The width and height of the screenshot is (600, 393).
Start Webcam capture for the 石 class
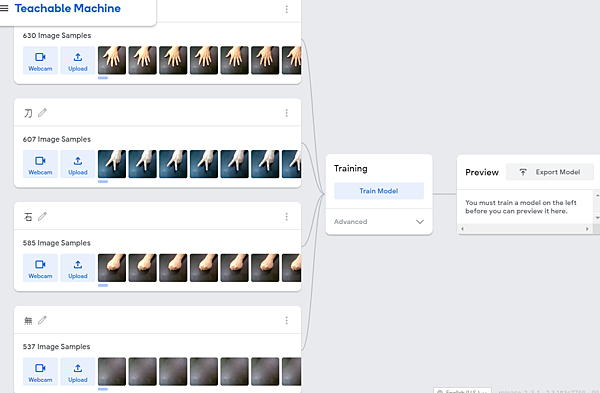[40, 268]
